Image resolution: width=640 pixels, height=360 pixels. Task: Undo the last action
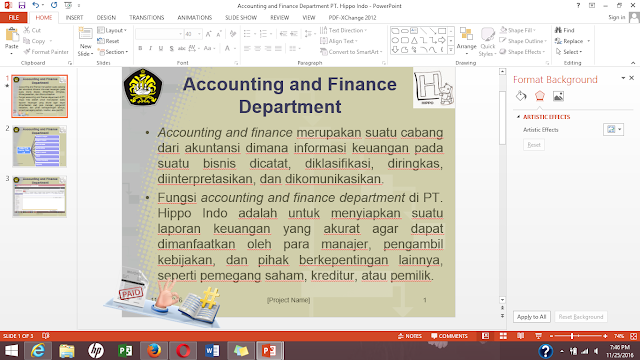click(36, 5)
